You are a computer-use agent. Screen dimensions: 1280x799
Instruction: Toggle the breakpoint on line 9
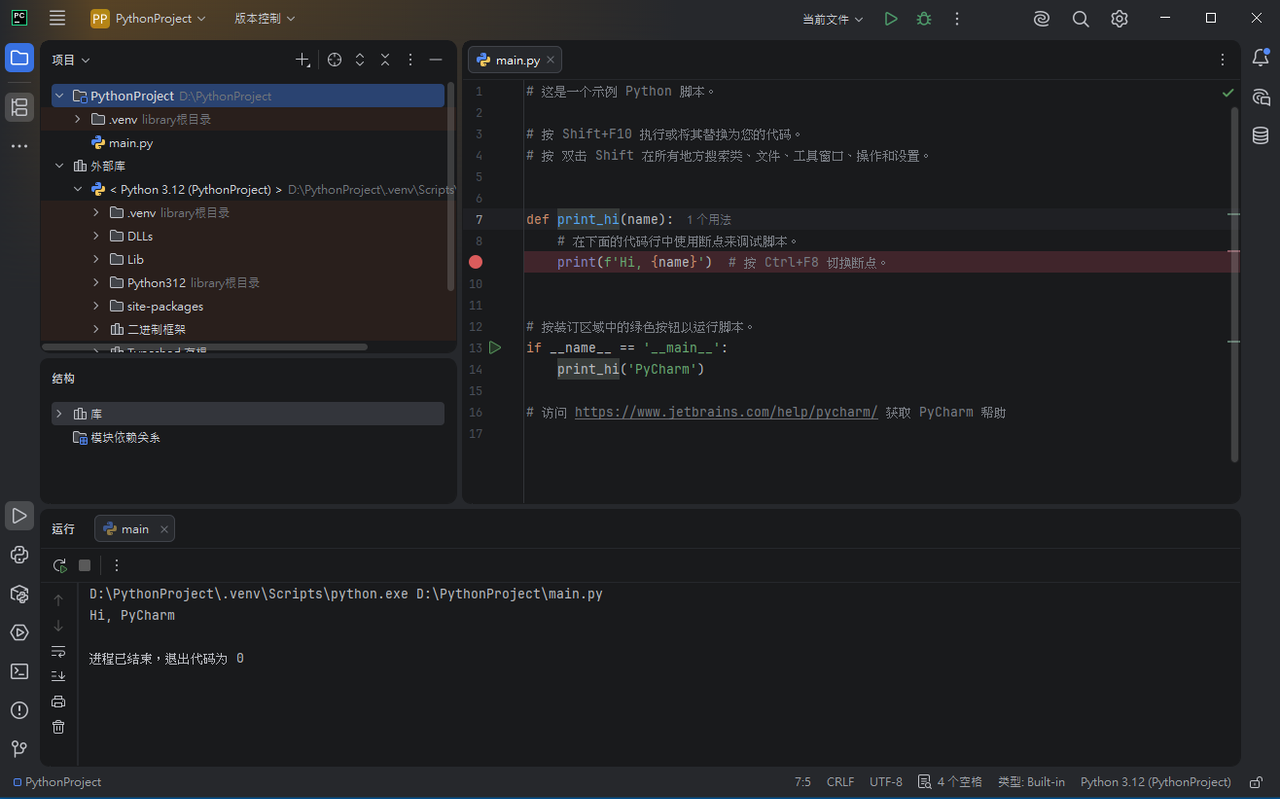coord(476,262)
